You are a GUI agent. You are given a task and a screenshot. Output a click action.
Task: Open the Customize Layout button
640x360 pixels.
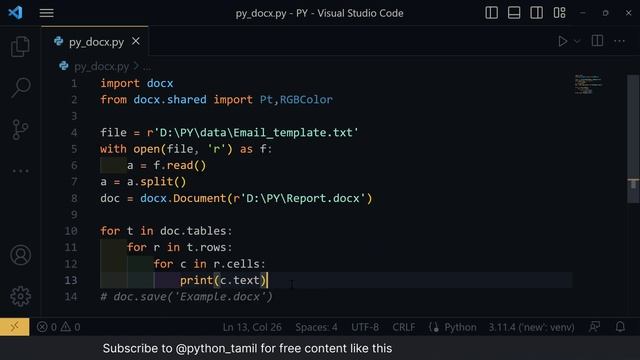tap(559, 13)
